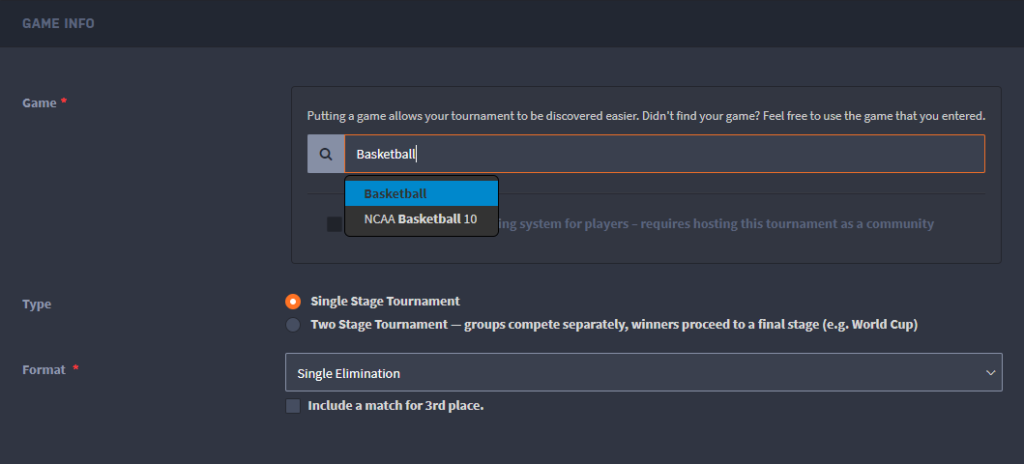This screenshot has width=1024, height=464.
Task: Choose Basketball from autocomplete suggestions
Action: [421, 194]
